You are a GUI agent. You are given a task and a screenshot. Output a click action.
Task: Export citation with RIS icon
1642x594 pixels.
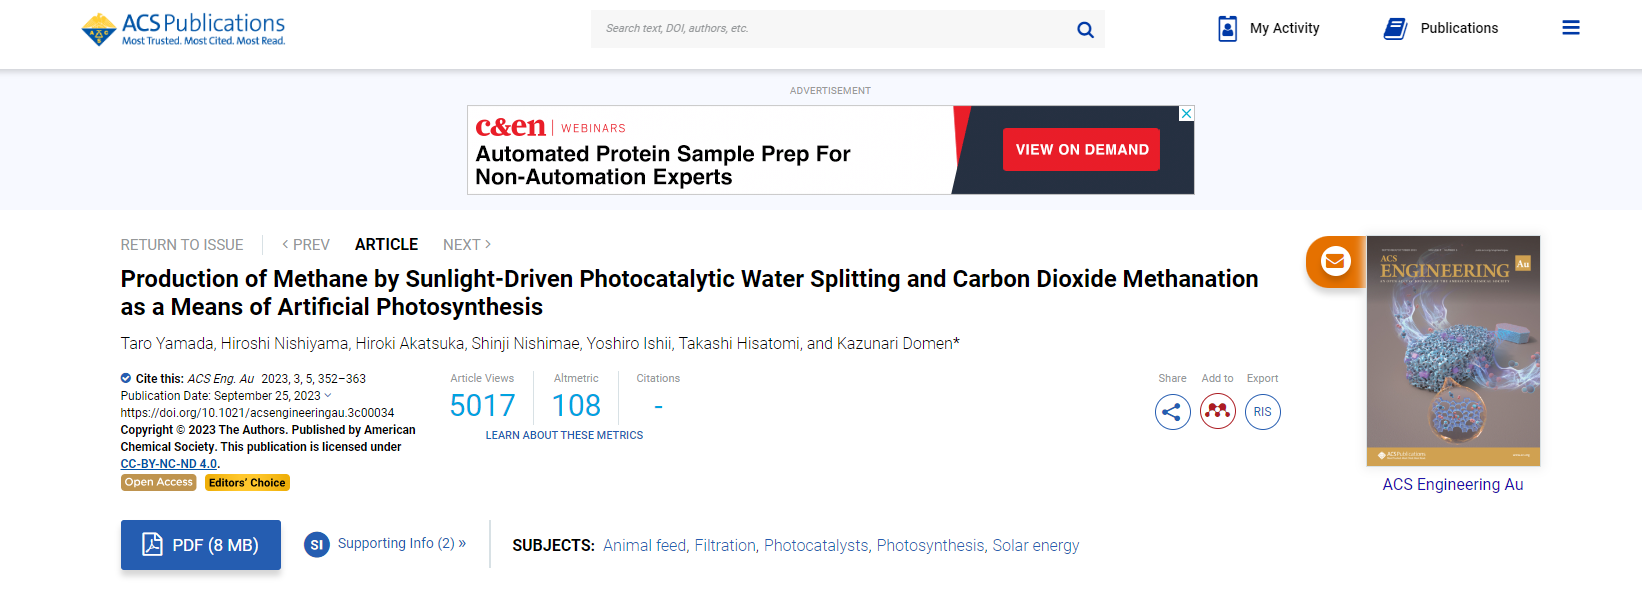[x=1262, y=412]
